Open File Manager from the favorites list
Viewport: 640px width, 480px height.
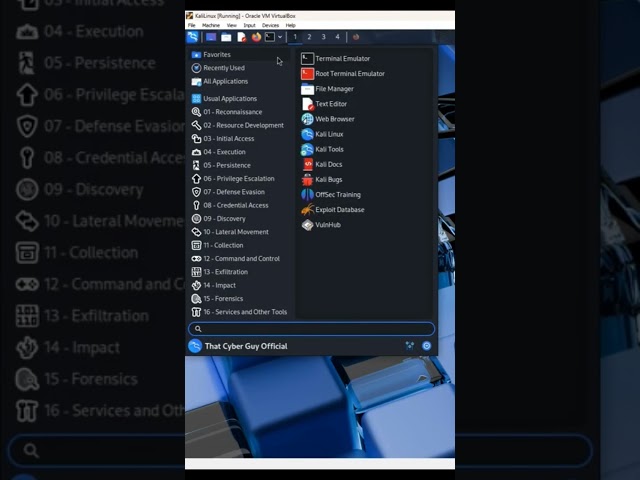click(365, 89)
